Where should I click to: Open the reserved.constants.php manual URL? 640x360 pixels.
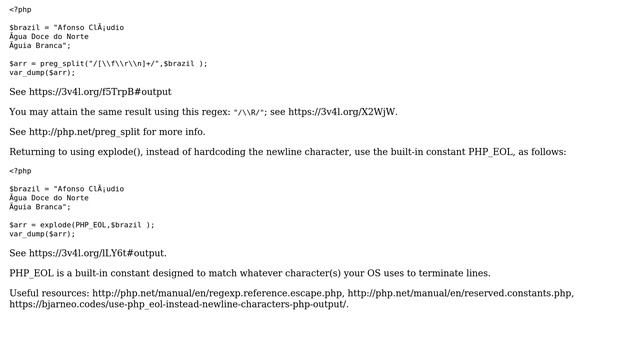click(459, 293)
